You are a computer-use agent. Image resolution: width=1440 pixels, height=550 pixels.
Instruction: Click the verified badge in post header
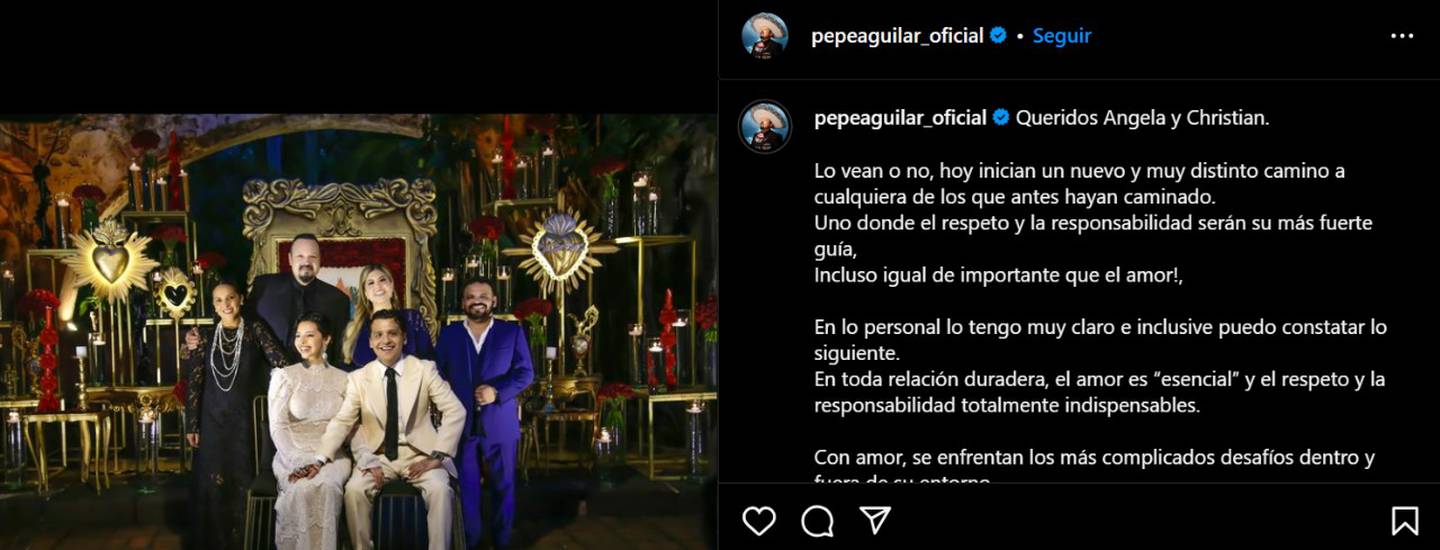coord(998,36)
